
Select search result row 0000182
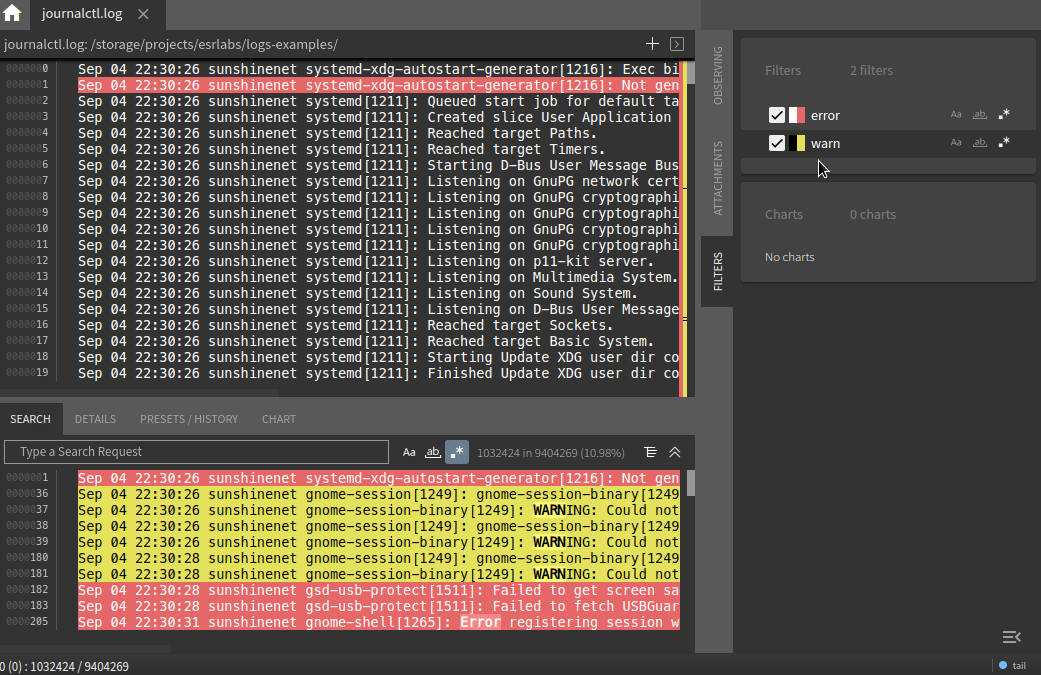[378, 590]
